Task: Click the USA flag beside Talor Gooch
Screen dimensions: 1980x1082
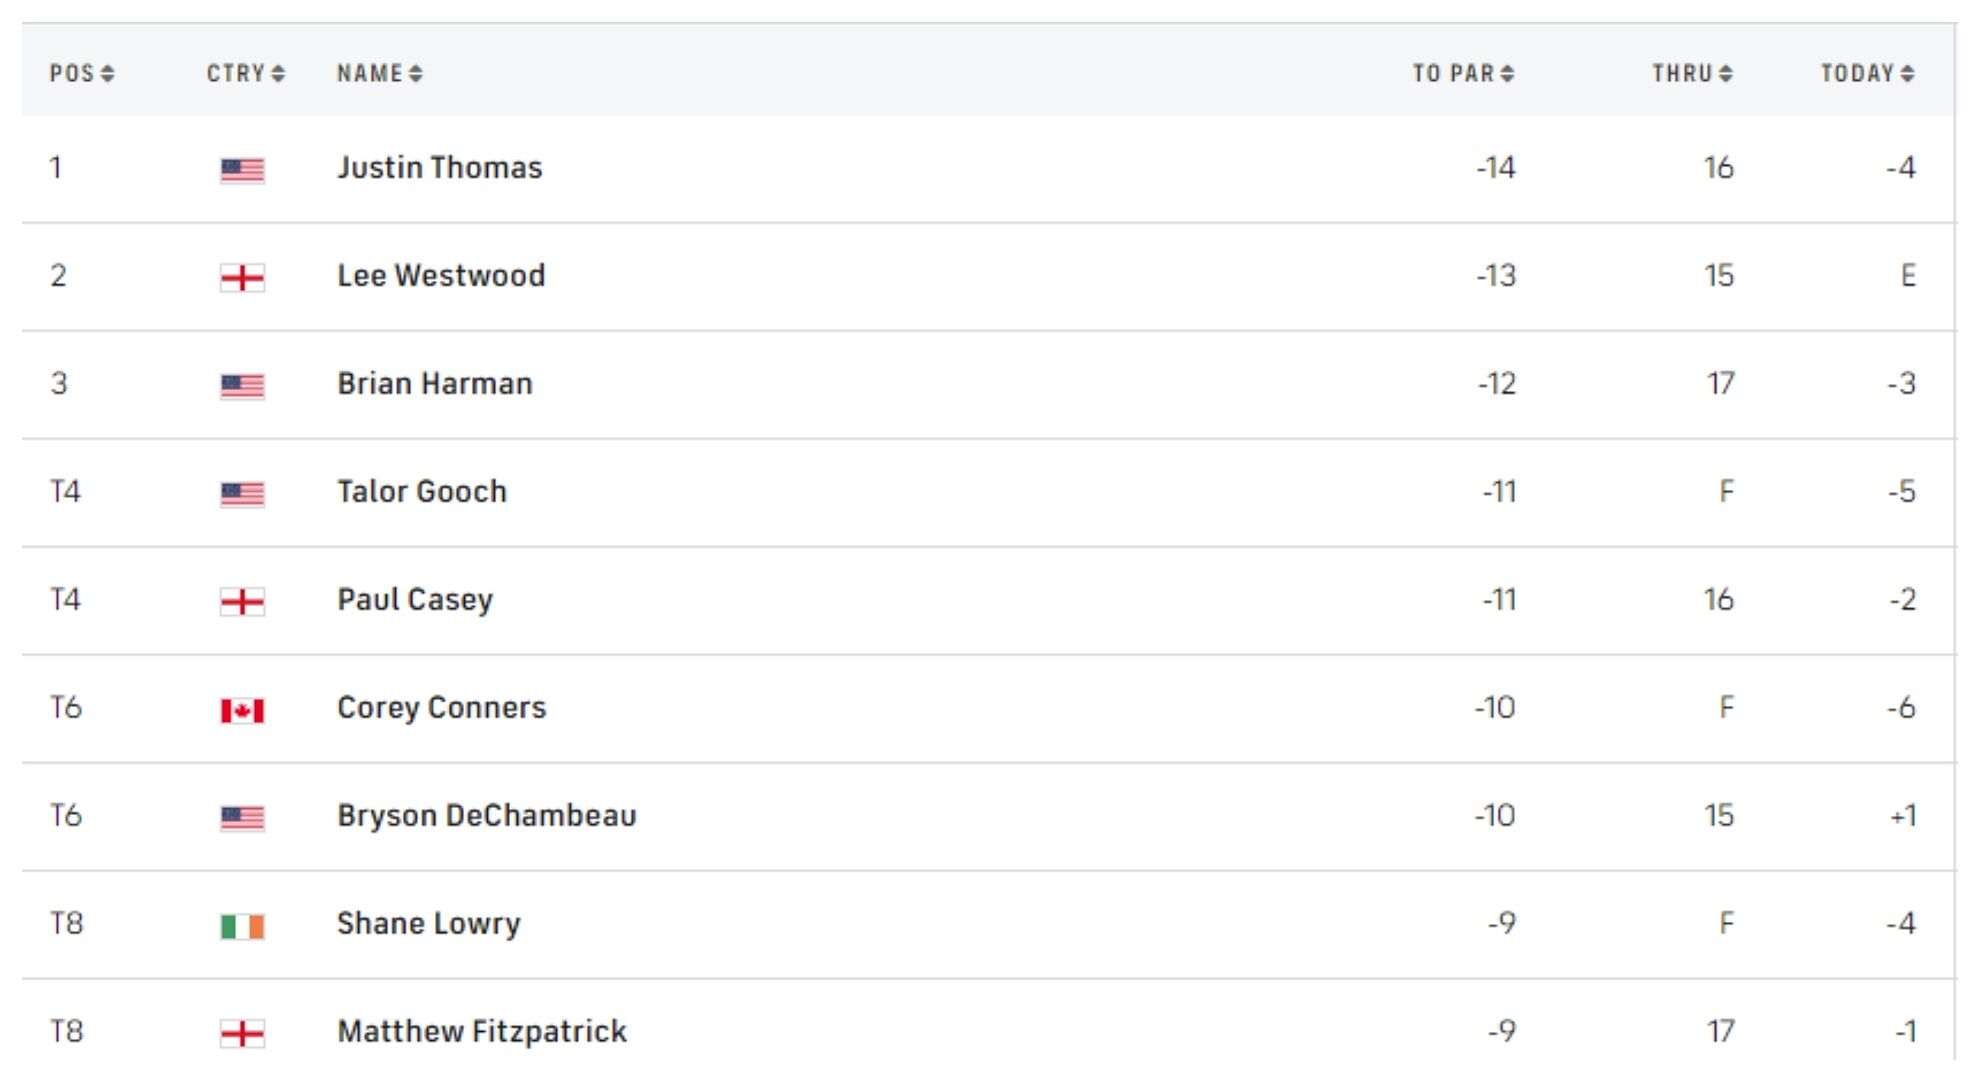Action: [242, 494]
